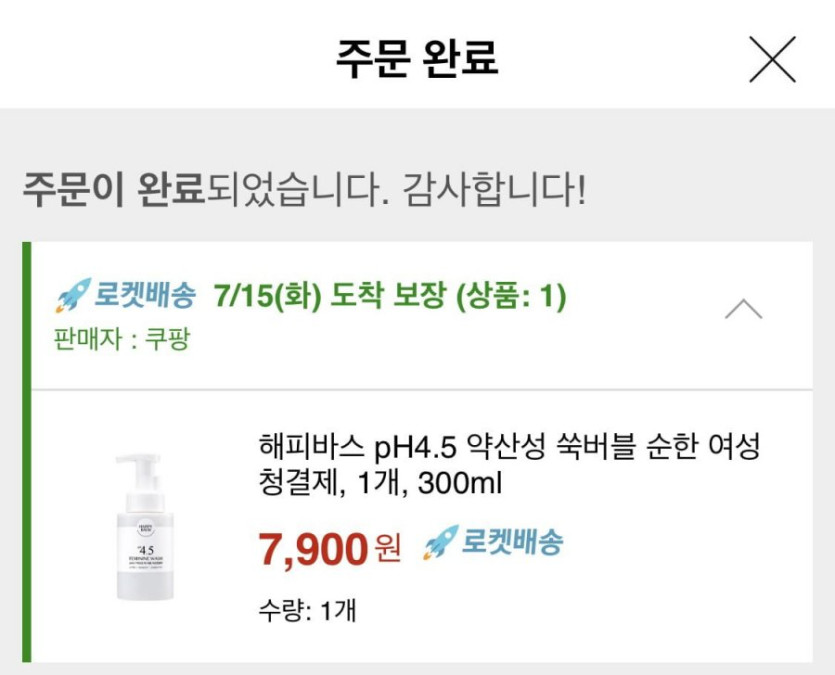
Task: Collapse the 로켓배송 order section chevron
Action: [x=743, y=310]
